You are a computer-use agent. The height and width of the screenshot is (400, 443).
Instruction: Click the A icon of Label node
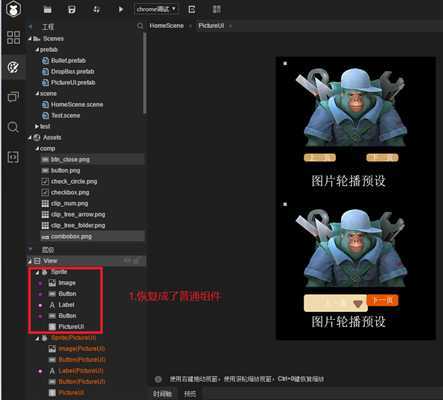[52, 305]
